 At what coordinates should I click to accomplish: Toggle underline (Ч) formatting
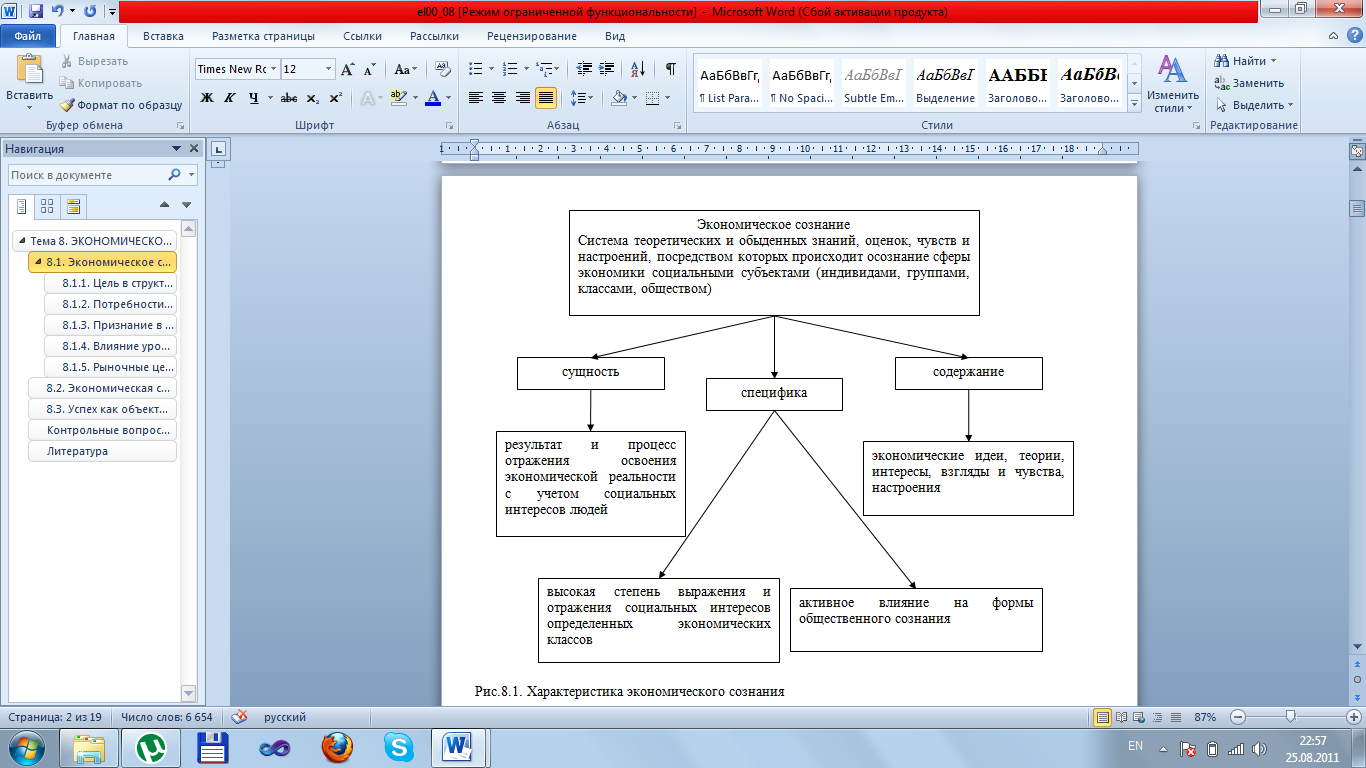pos(254,98)
